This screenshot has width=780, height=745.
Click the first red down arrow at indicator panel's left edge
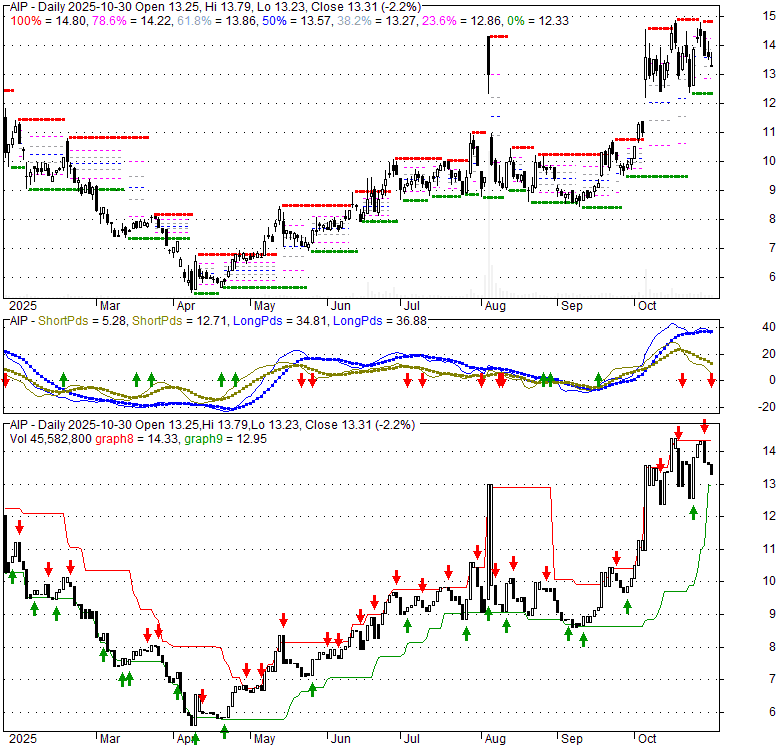pos(5,381)
